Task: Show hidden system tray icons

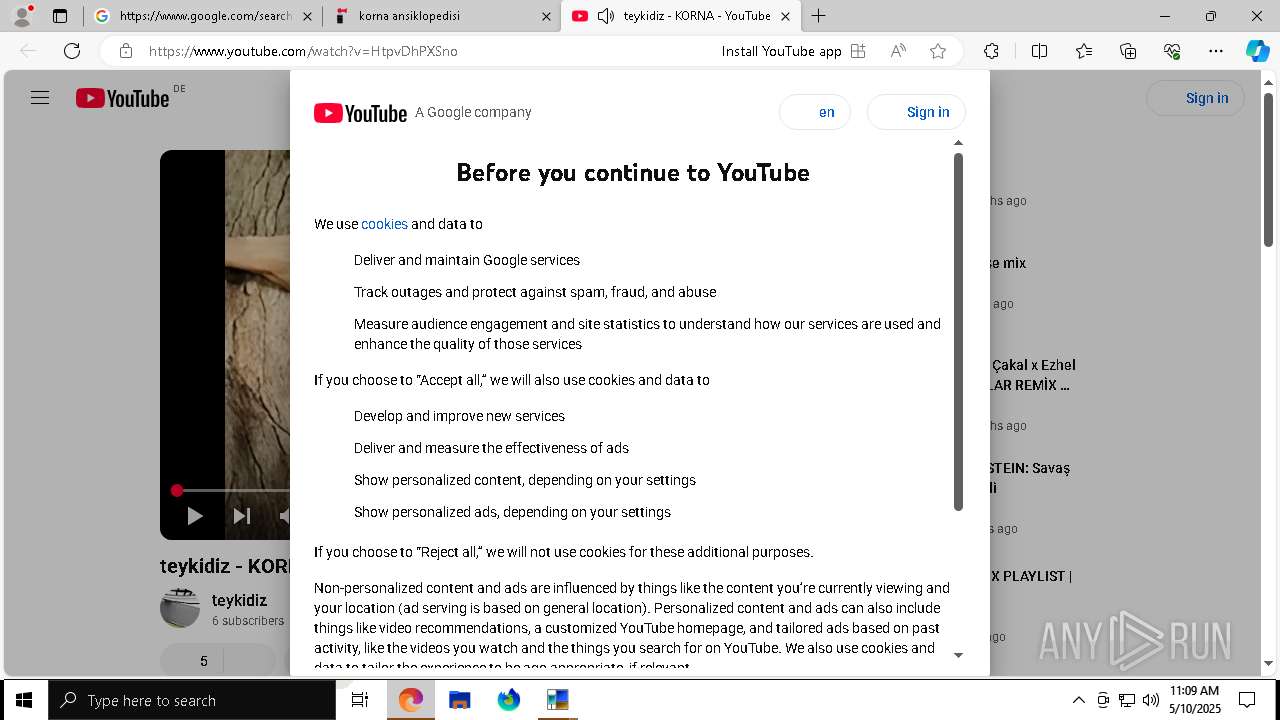Action: click(x=1078, y=700)
